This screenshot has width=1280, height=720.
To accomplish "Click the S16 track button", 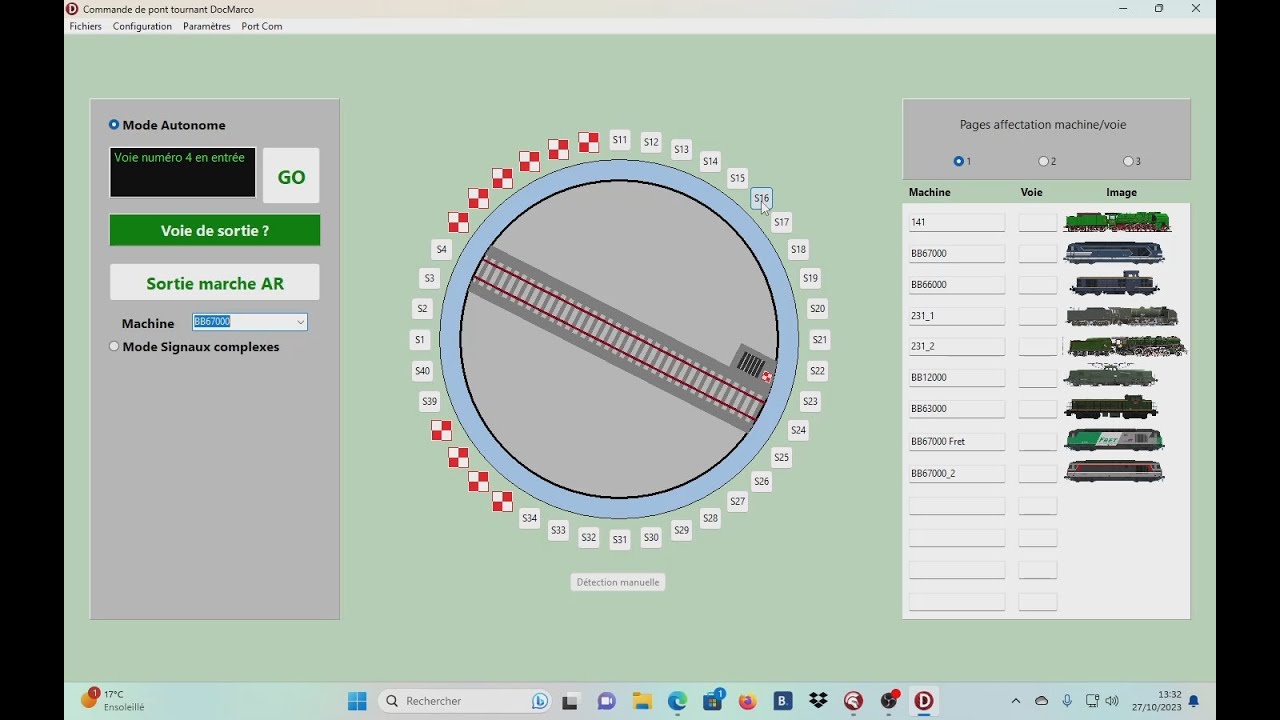I will tap(762, 198).
